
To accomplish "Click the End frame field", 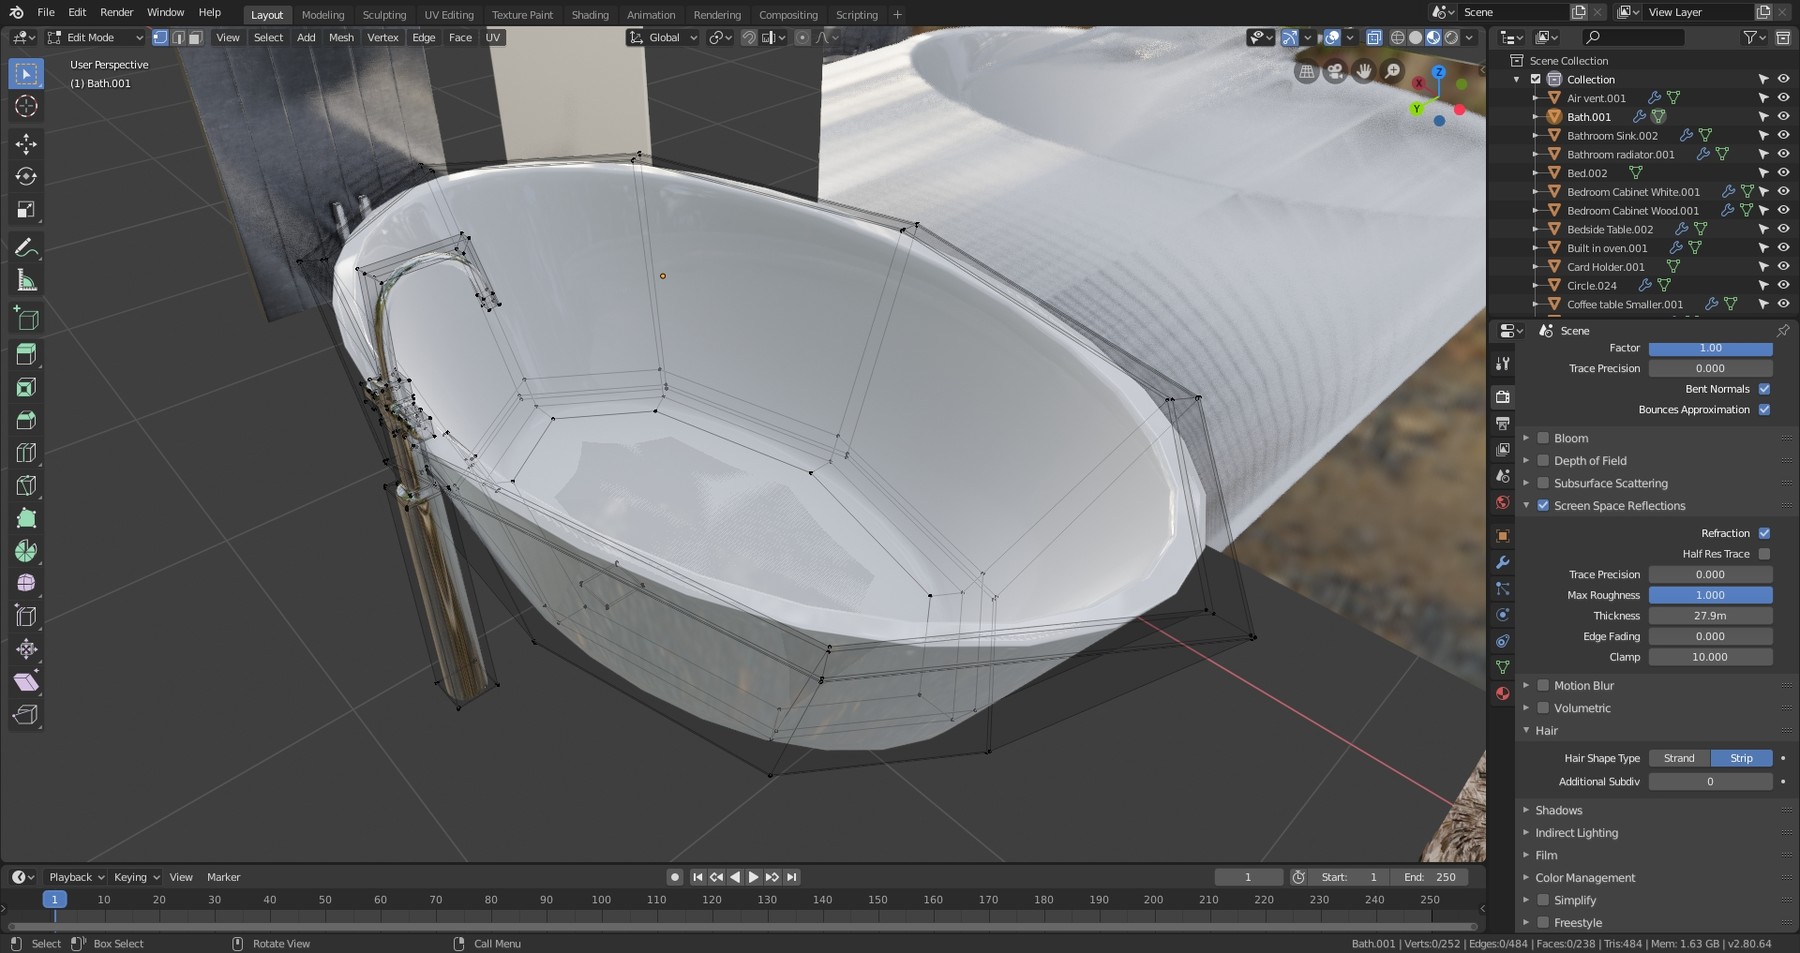I will point(1430,877).
